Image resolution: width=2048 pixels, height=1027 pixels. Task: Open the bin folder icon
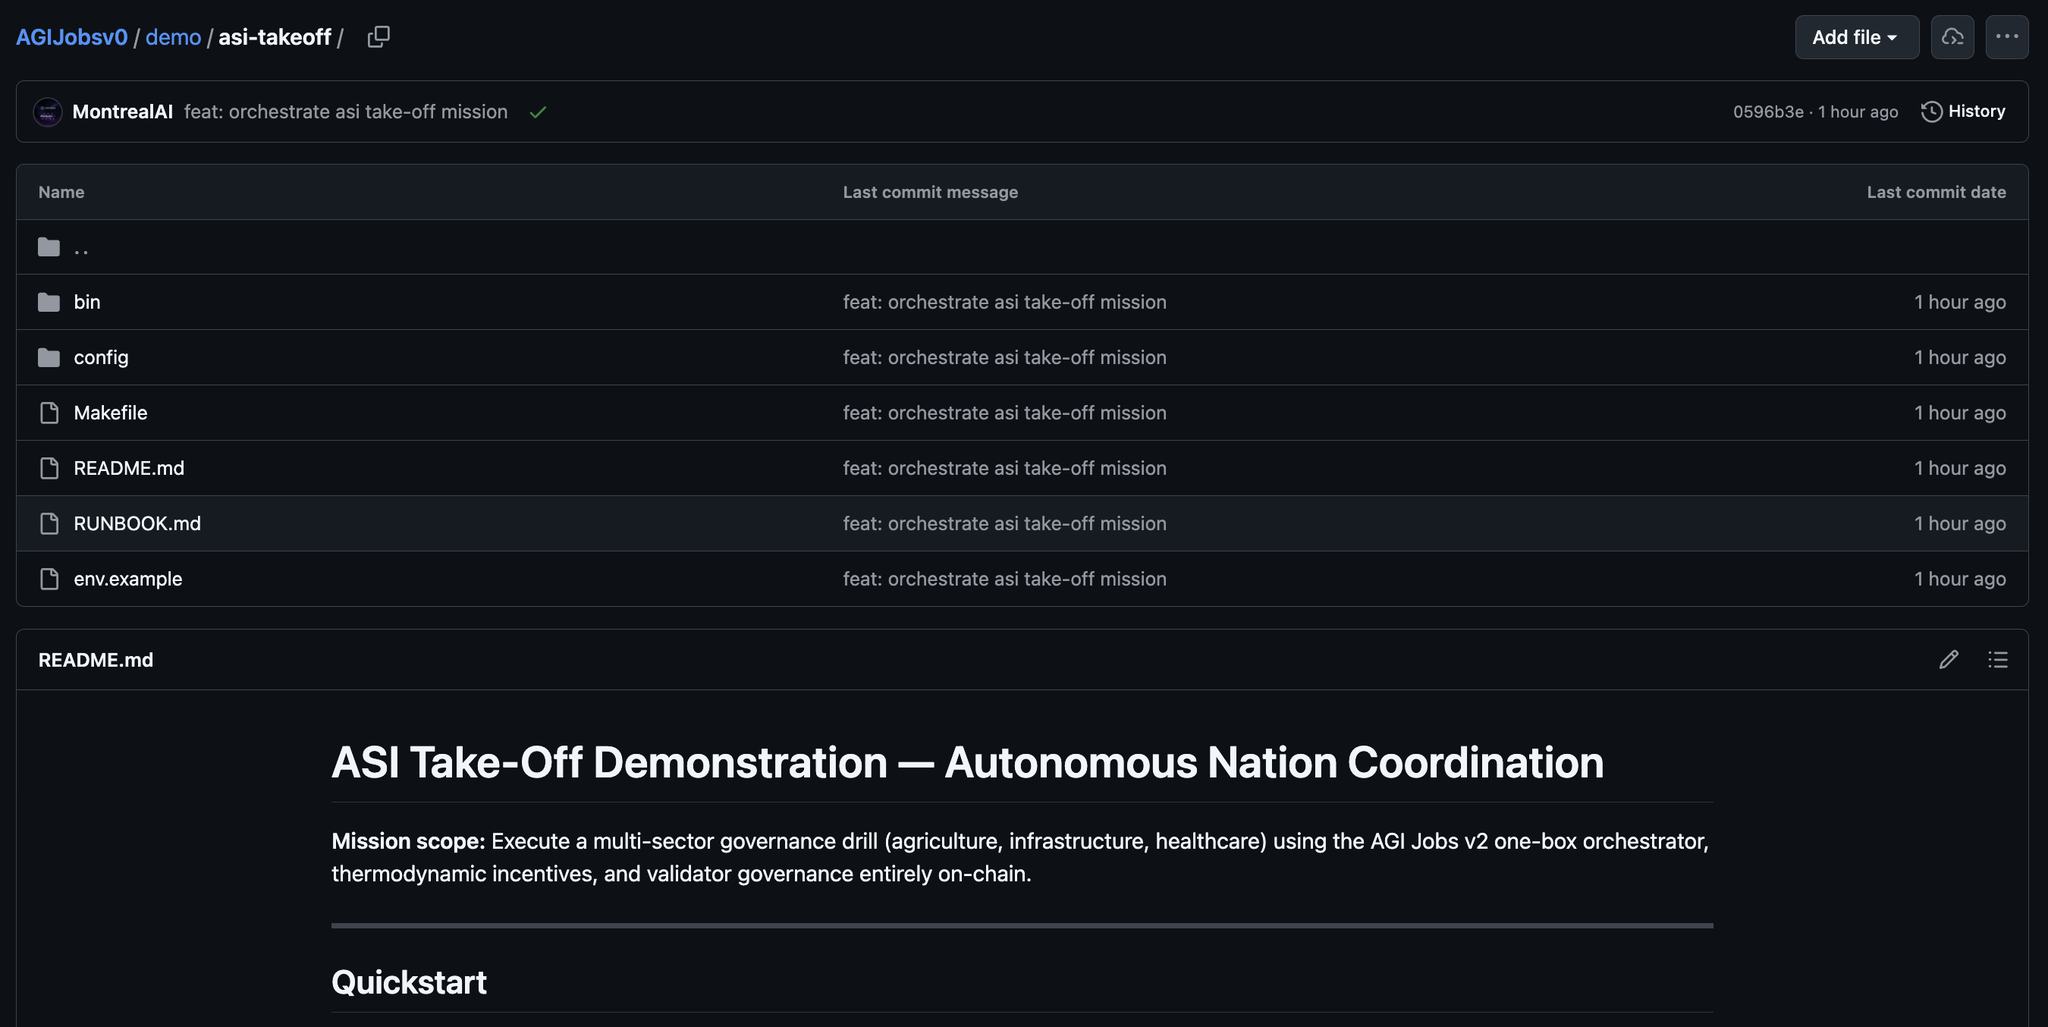[49, 302]
